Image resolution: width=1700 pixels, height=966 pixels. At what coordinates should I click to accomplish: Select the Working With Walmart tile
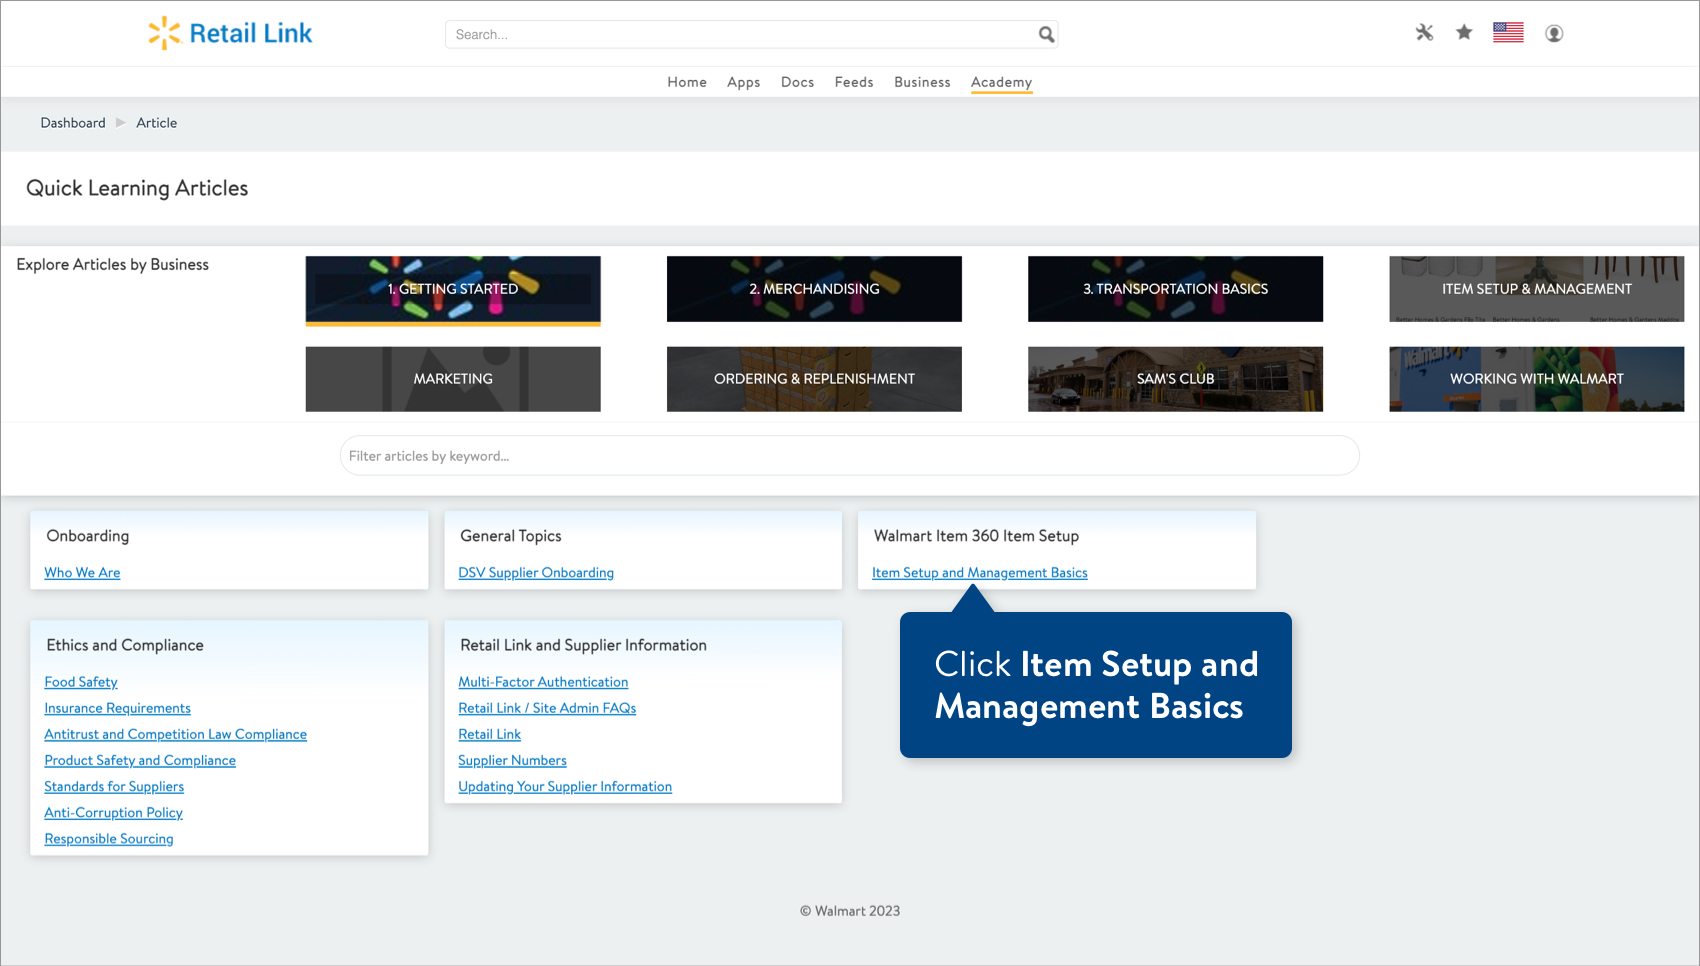1536,379
